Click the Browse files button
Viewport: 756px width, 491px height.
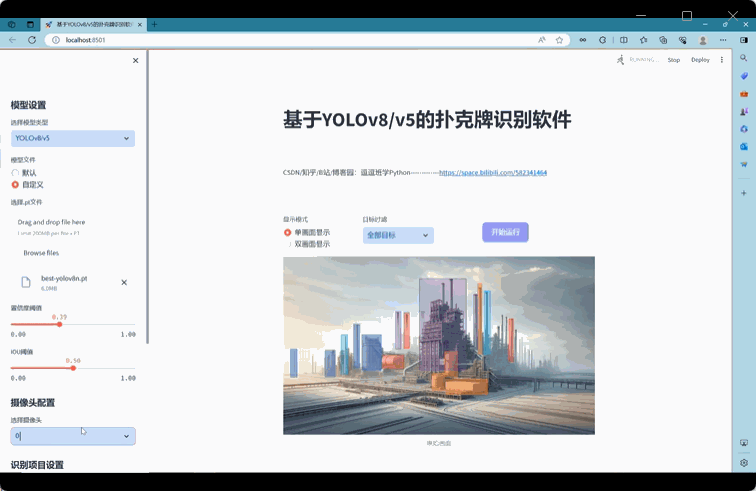tap(41, 253)
